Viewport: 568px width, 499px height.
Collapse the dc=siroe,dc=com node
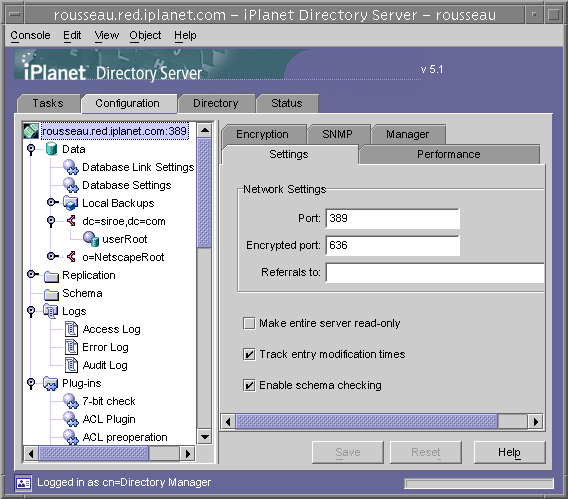click(x=51, y=221)
